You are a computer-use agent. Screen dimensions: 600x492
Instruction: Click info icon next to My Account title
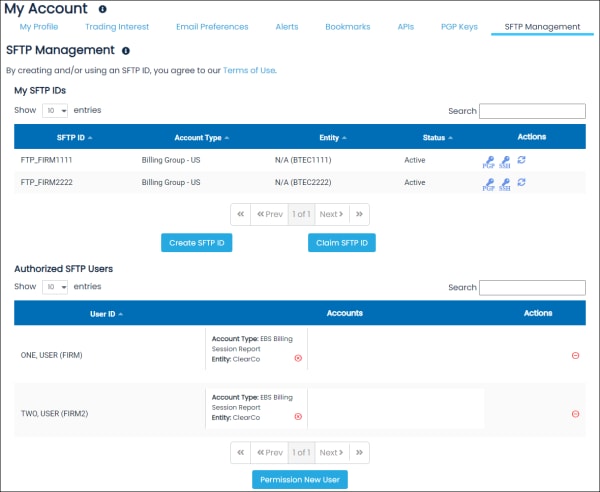click(102, 9)
